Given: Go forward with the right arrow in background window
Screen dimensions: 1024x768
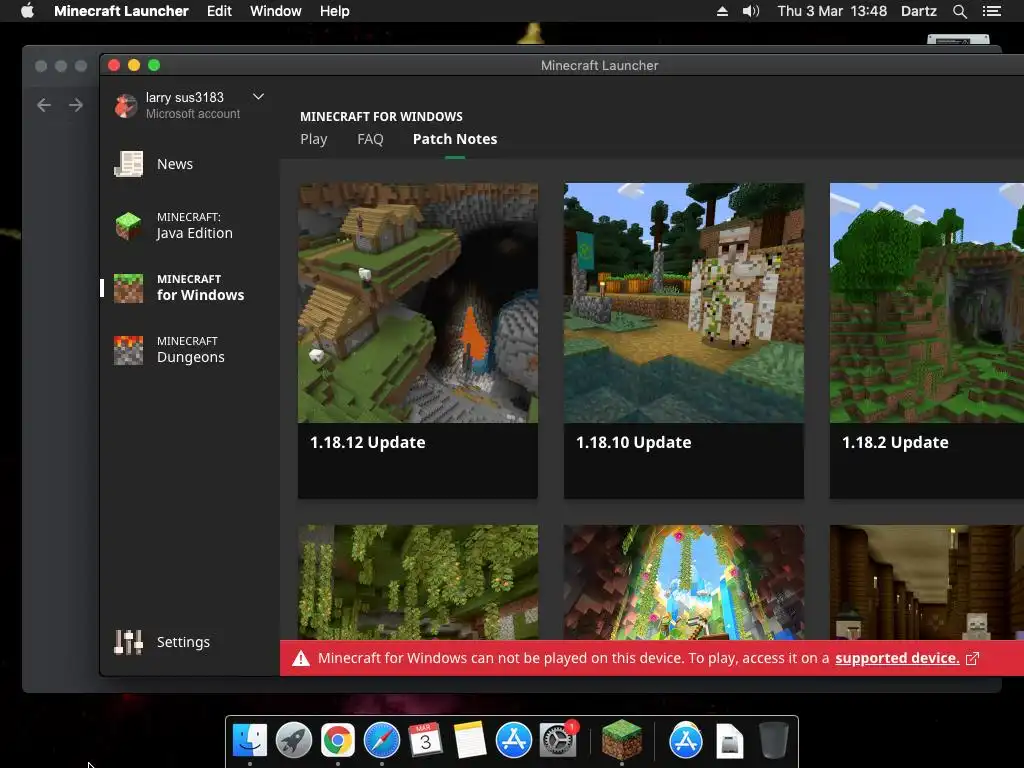Looking at the screenshot, I should [x=76, y=105].
